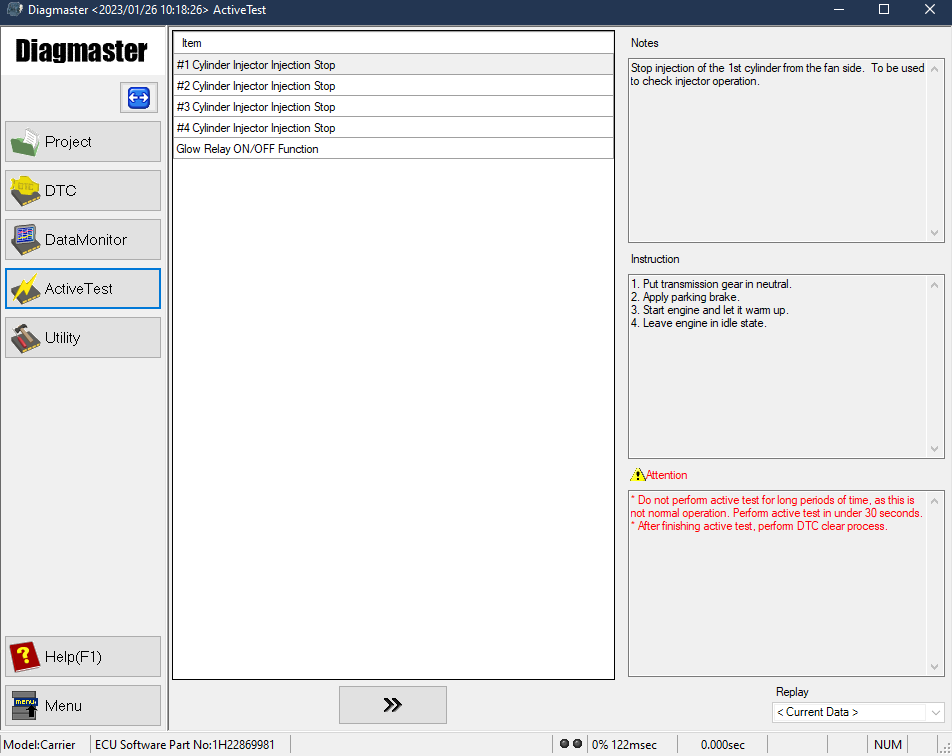The height and width of the screenshot is (756, 952).
Task: Click the 0.000sec status entry
Action: pyautogui.click(x=722, y=744)
